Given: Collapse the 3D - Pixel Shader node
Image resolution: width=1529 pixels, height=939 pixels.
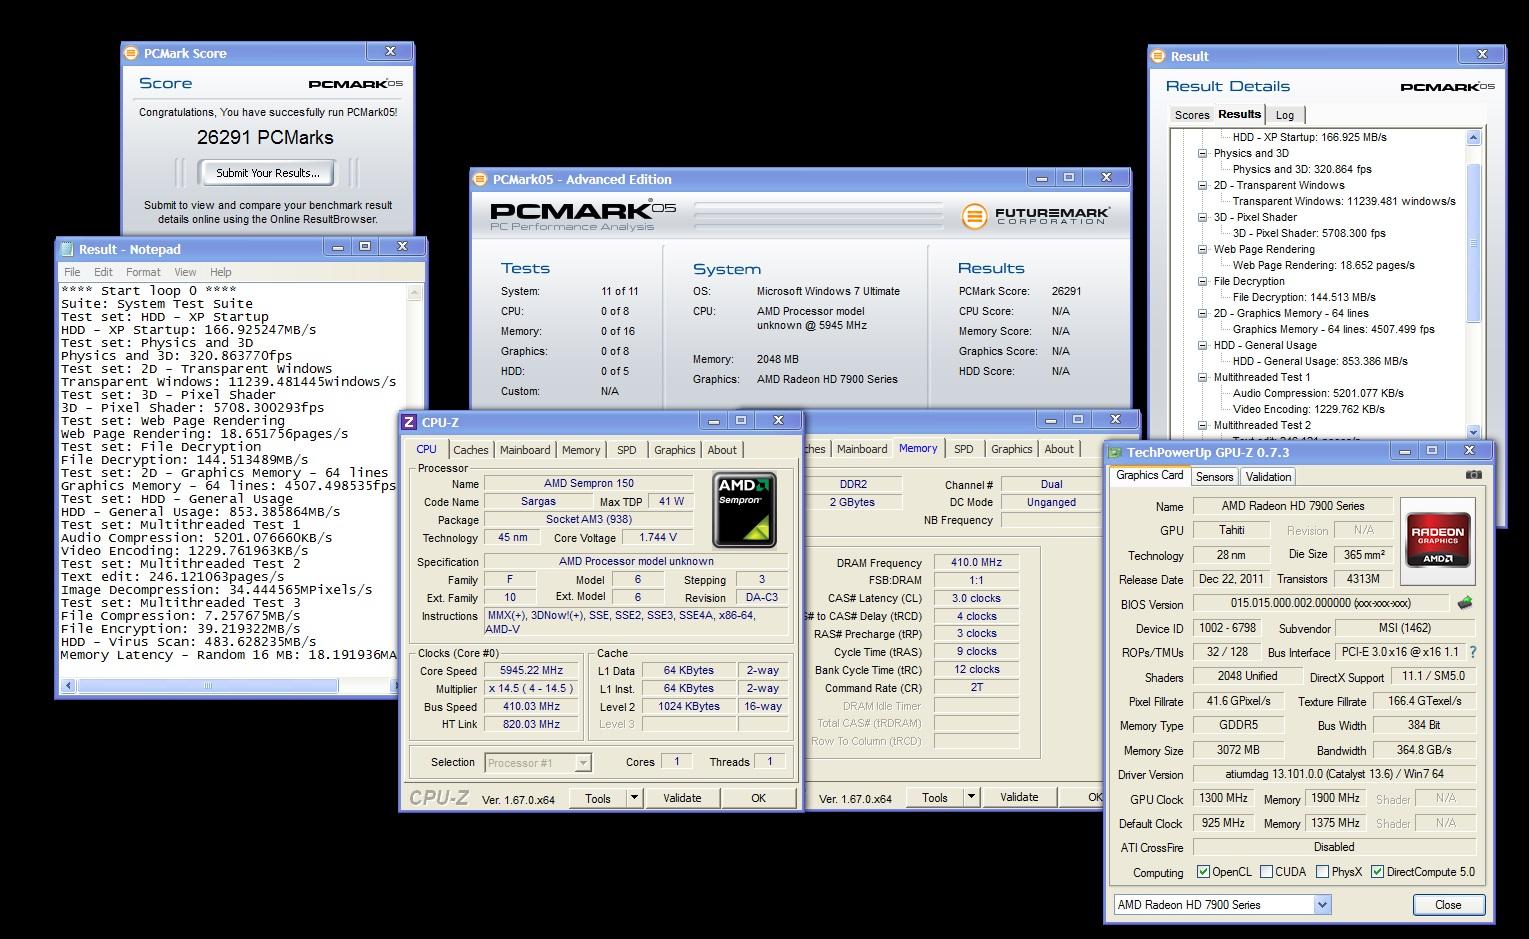Looking at the screenshot, I should 1203,218.
